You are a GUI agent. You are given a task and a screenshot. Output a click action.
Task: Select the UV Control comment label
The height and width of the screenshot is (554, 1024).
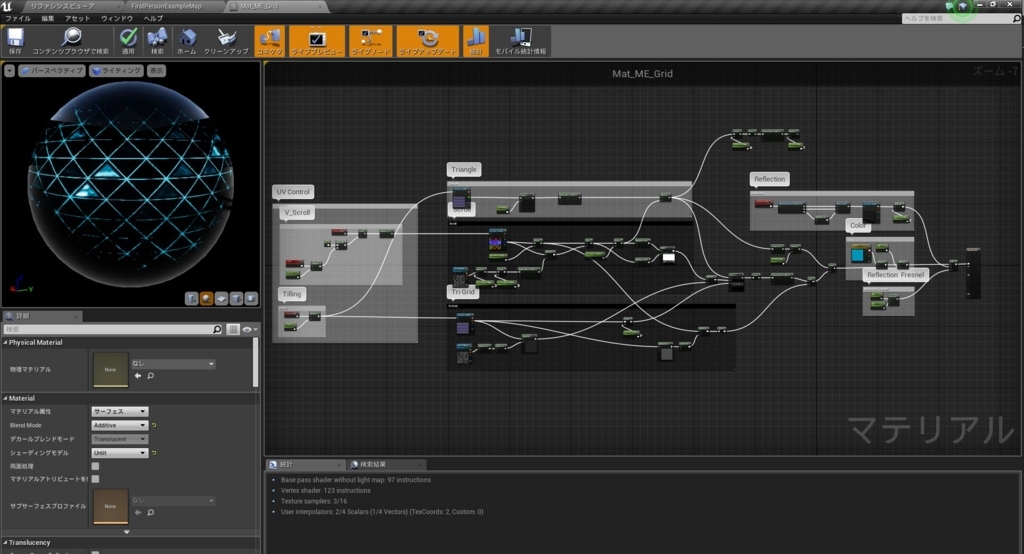293,191
